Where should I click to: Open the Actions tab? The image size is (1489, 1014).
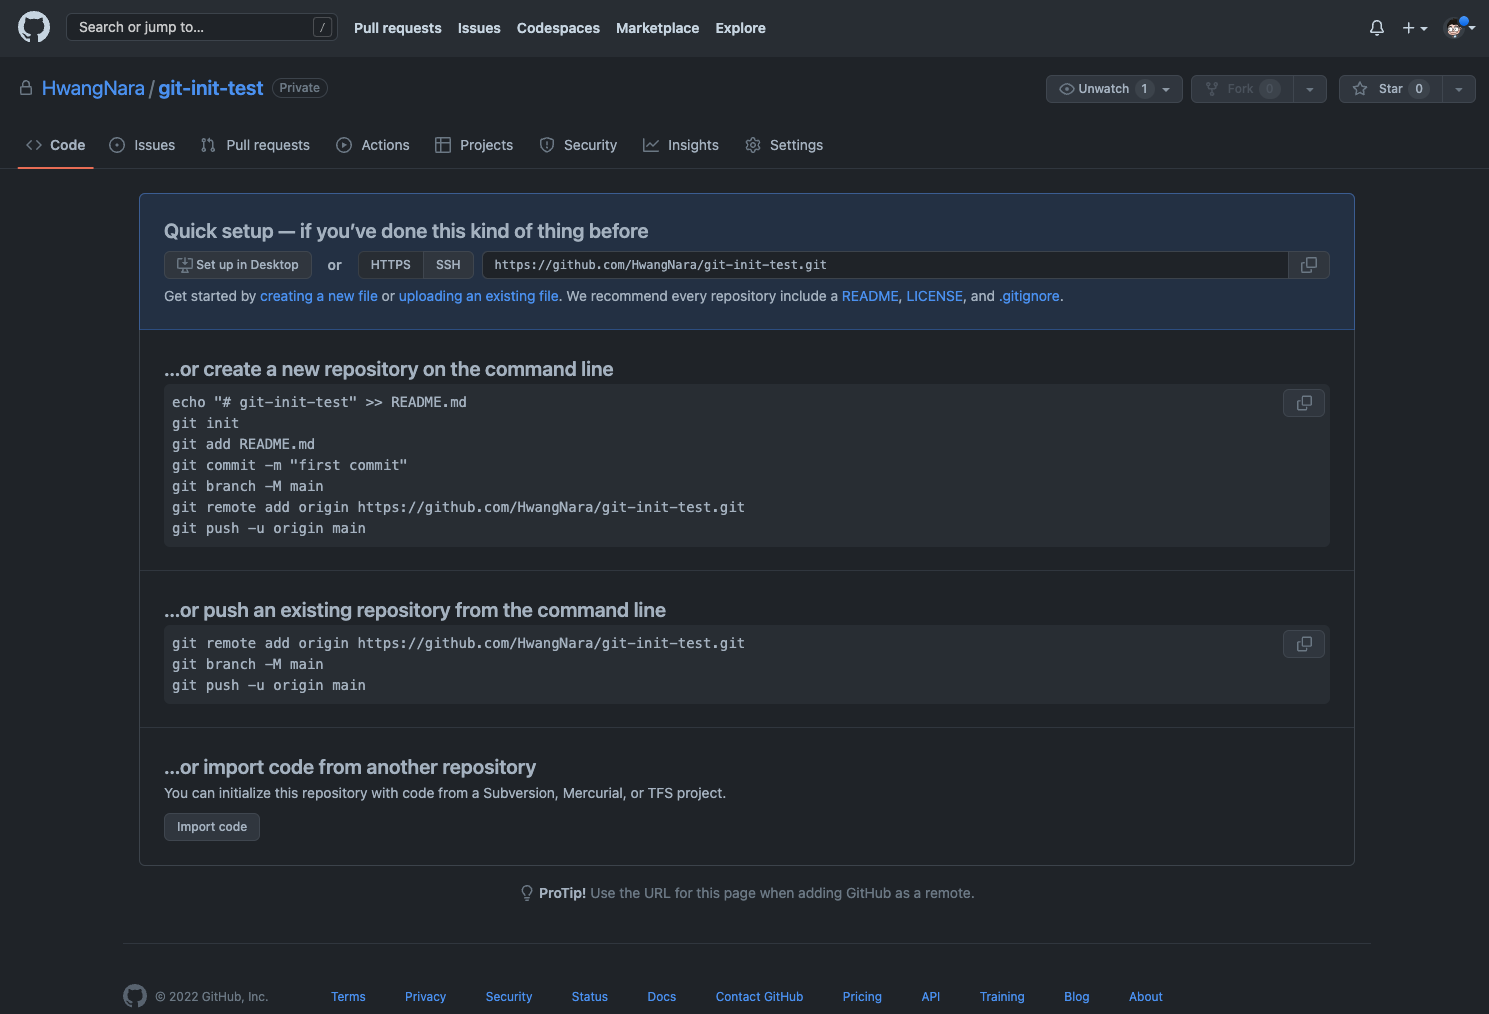(373, 145)
